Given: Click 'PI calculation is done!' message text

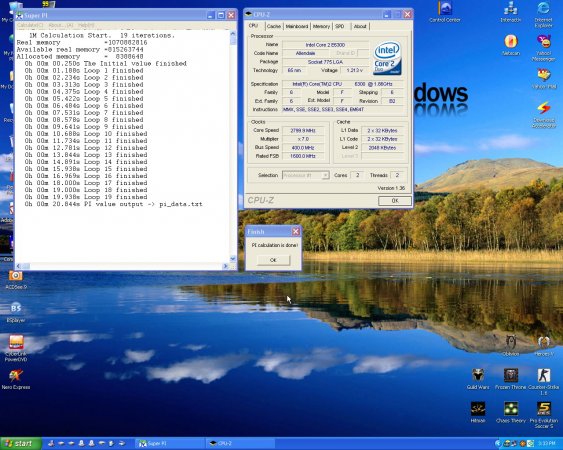Looking at the screenshot, I should 275,245.
